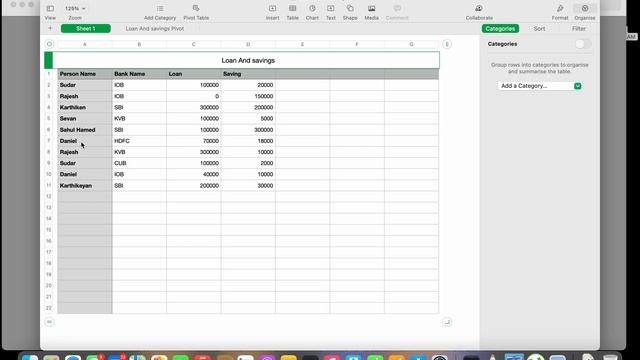
Task: Open the Add a Category dropdown
Action: (540, 86)
